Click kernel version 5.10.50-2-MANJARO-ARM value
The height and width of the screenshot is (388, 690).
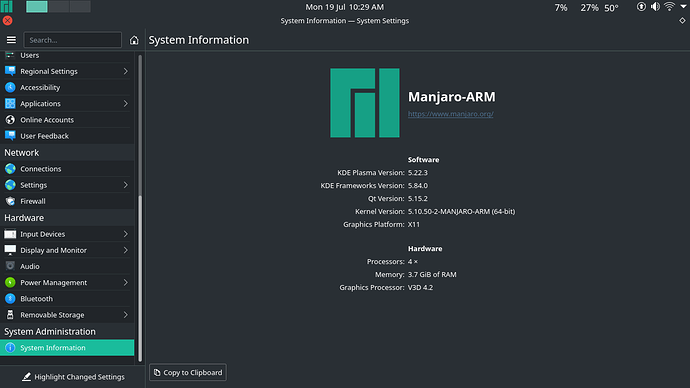click(461, 212)
